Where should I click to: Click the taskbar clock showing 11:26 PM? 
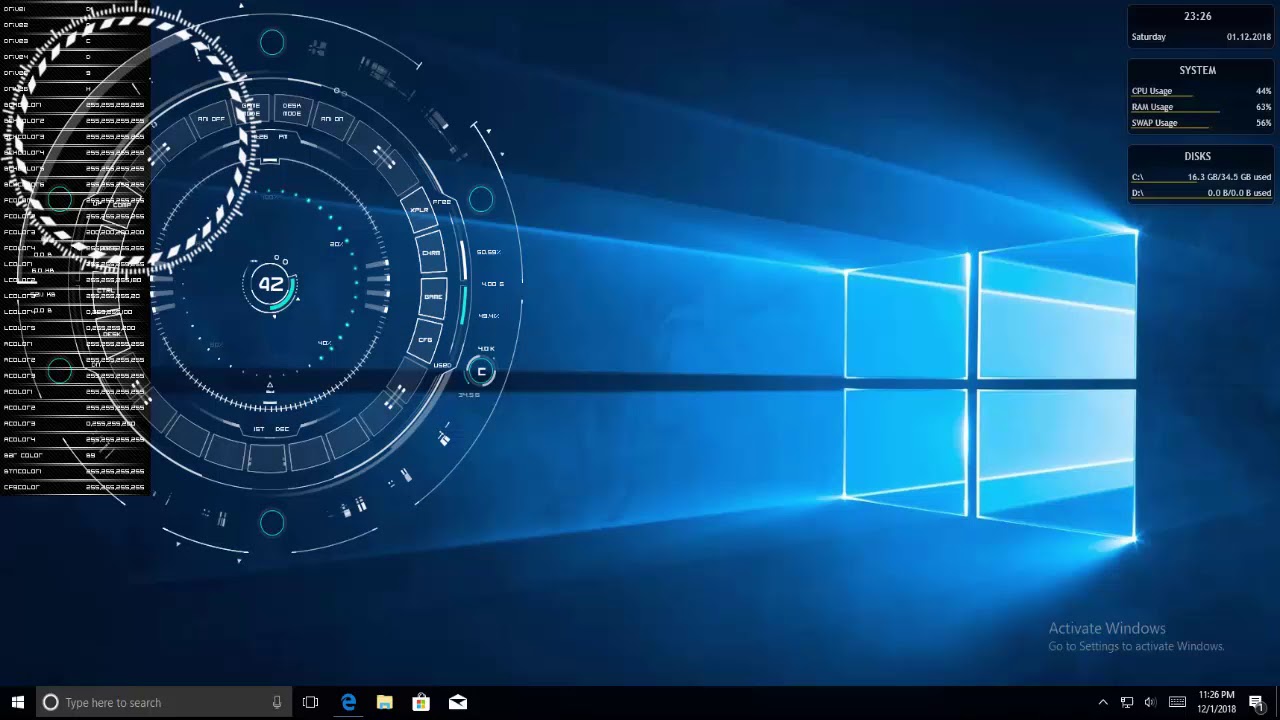pyautogui.click(x=1217, y=702)
